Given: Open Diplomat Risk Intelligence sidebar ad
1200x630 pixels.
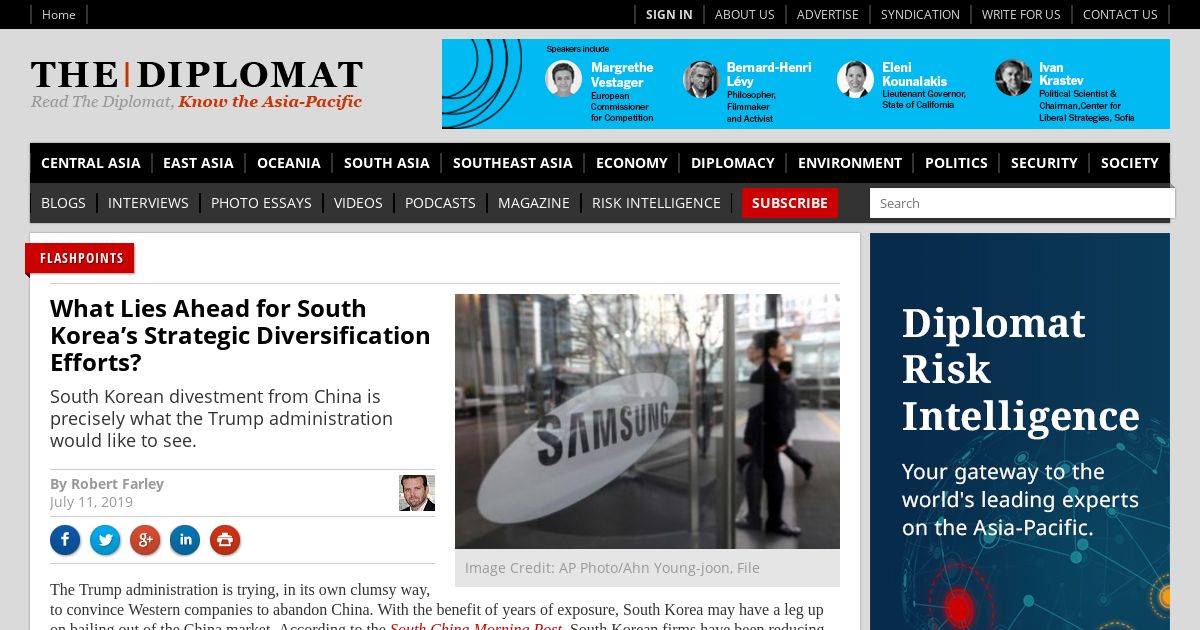Looking at the screenshot, I should [x=1020, y=431].
